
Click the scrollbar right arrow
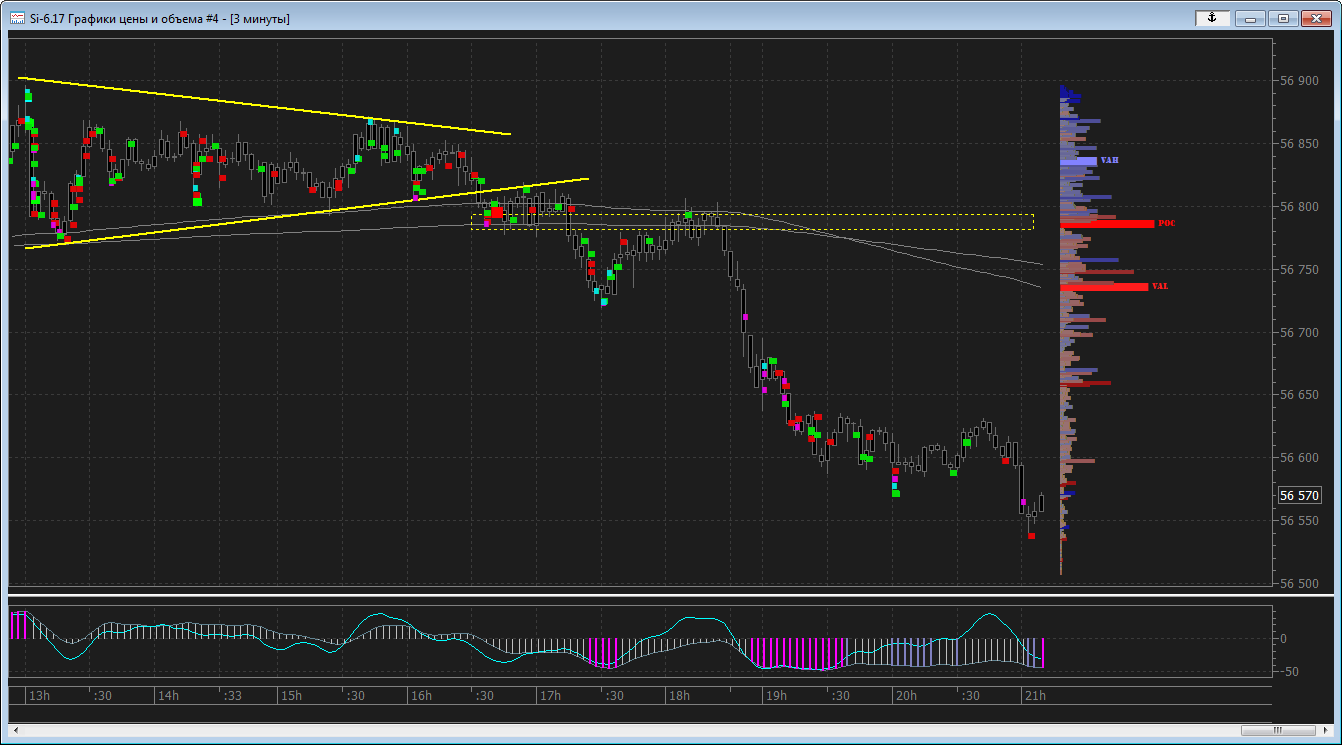[1326, 729]
